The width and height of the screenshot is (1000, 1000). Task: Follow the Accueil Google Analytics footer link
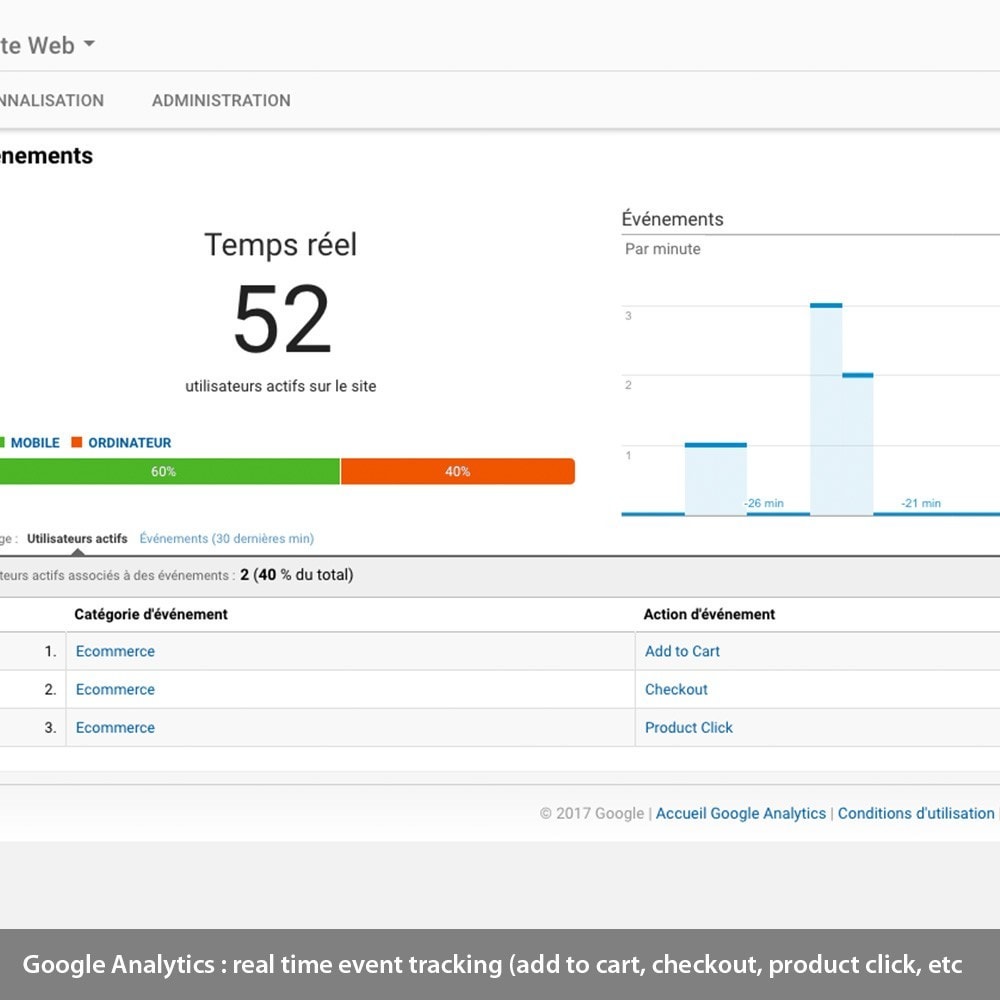740,813
